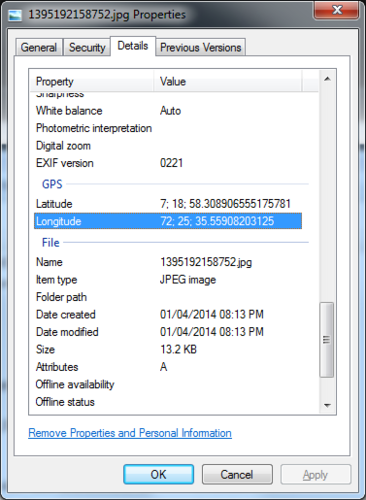Click the vertical scrollbar thumb

(x=327, y=340)
